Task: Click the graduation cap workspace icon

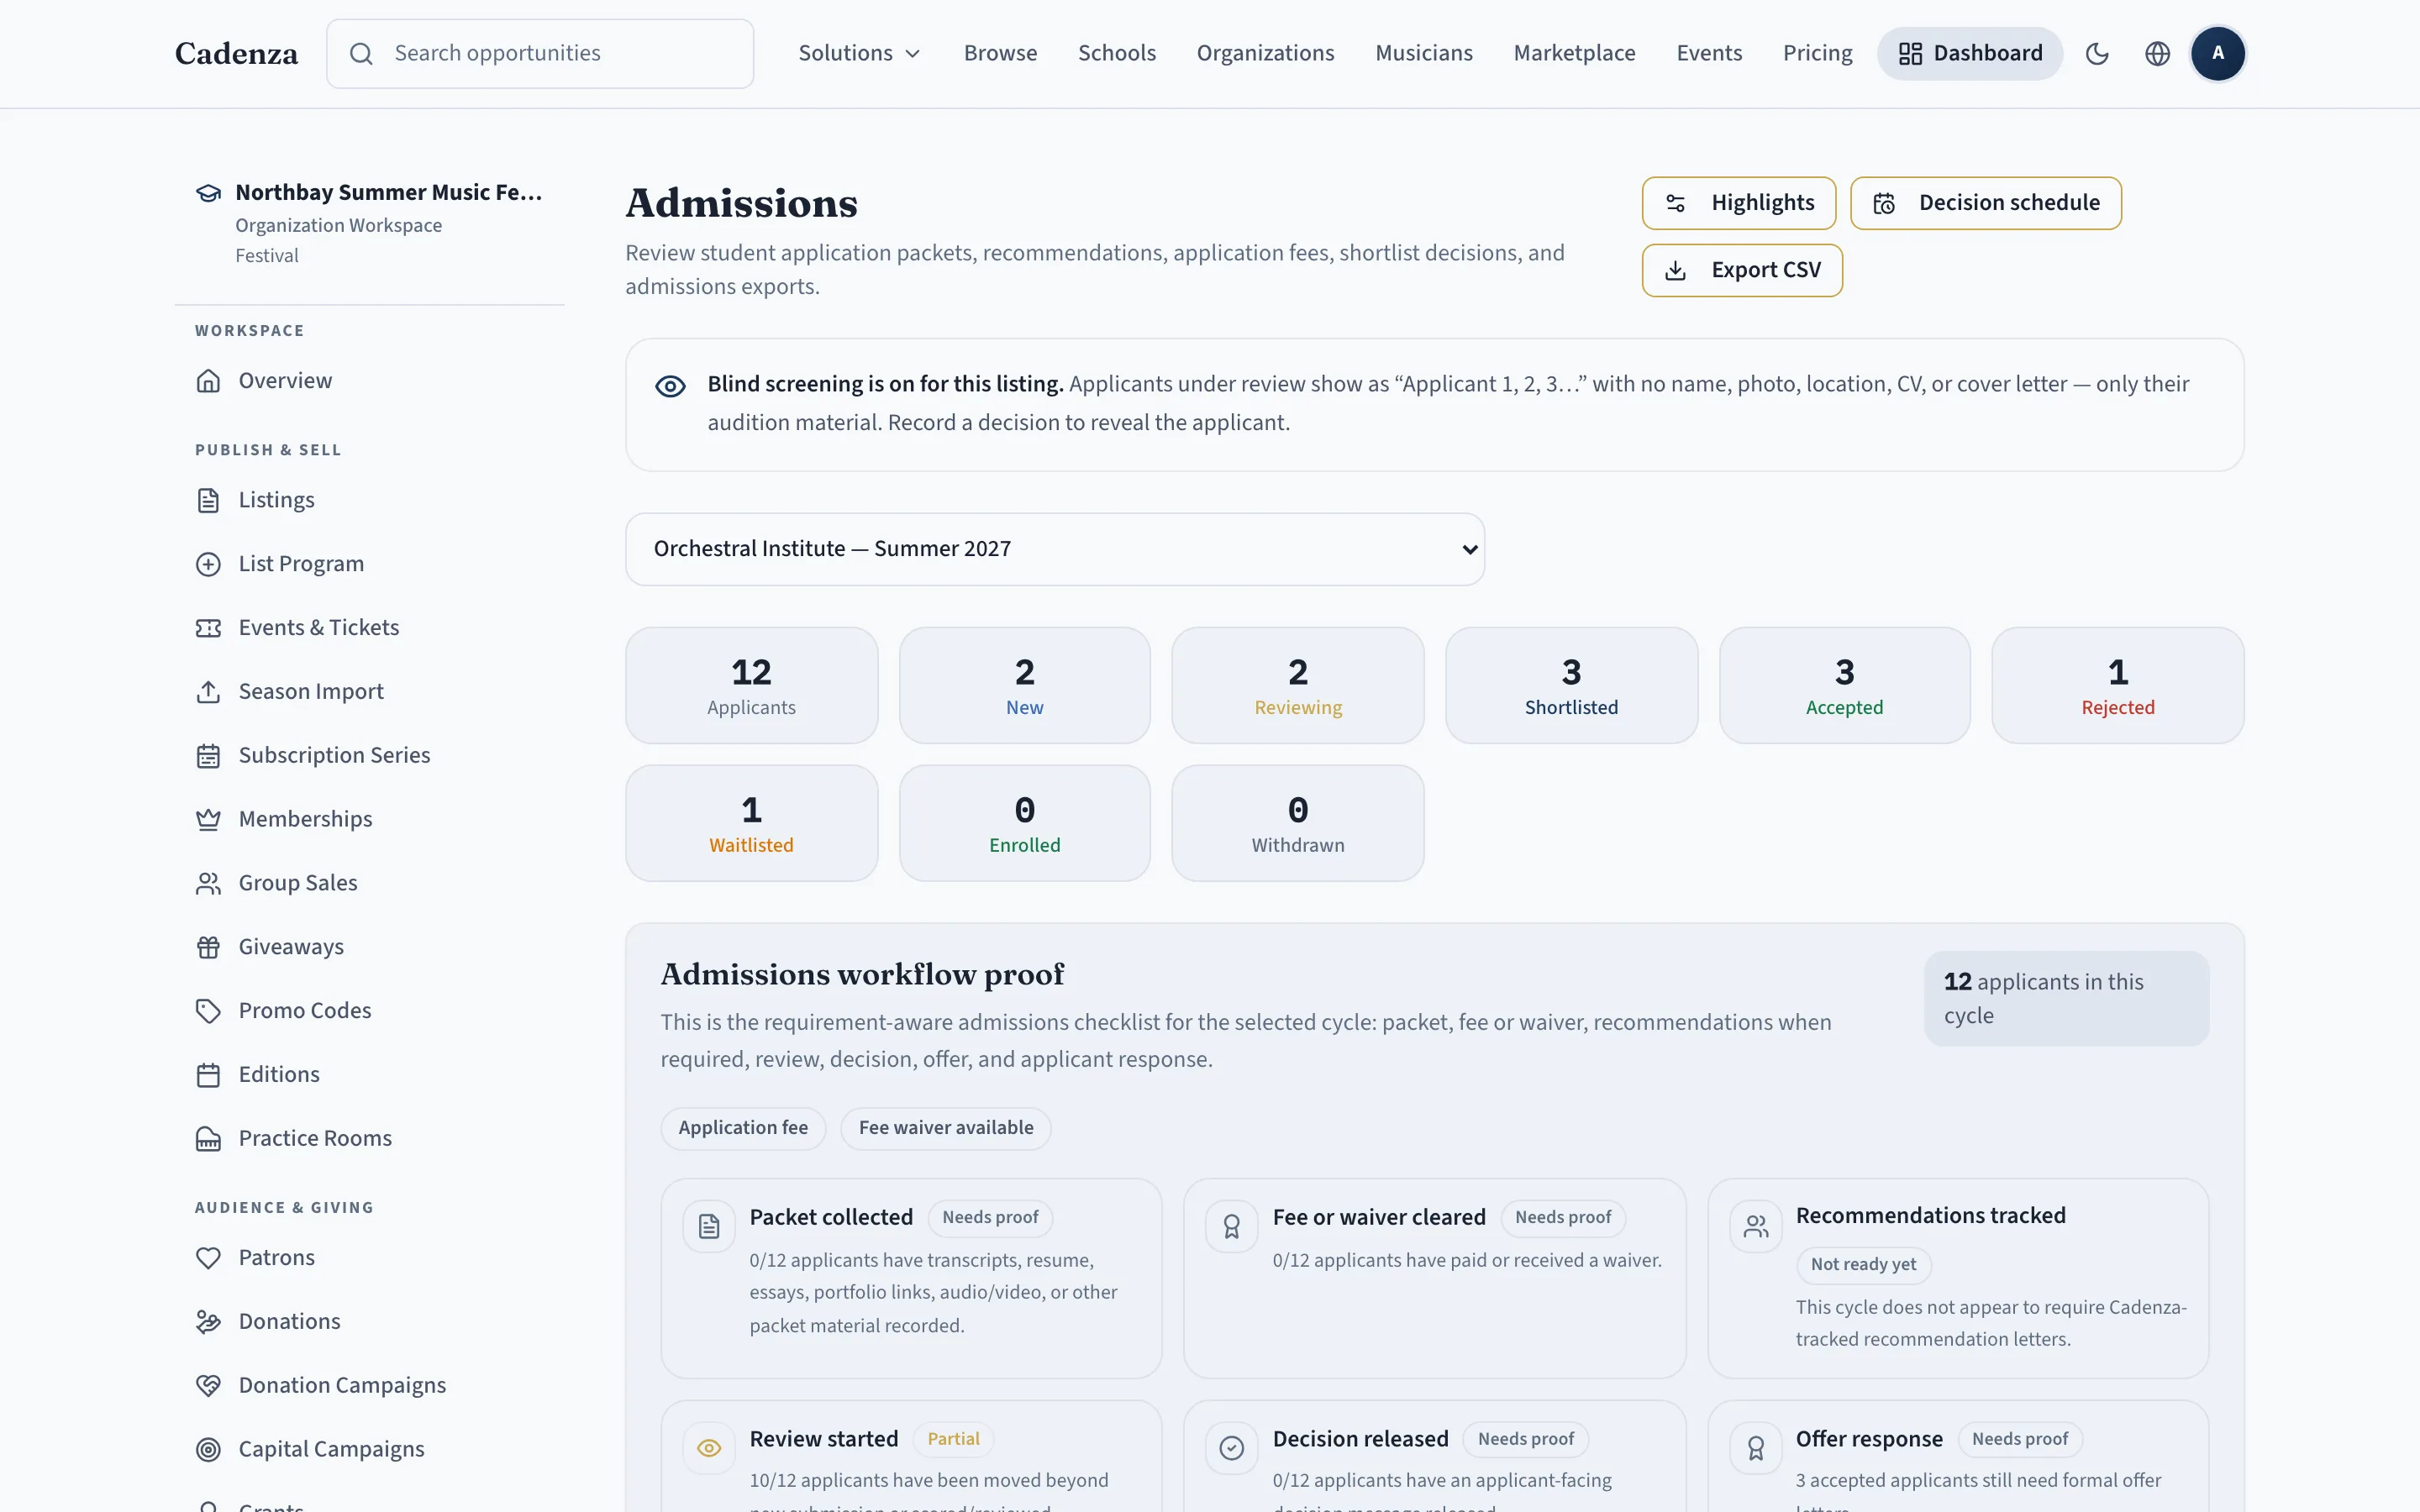Action: pyautogui.click(x=208, y=193)
